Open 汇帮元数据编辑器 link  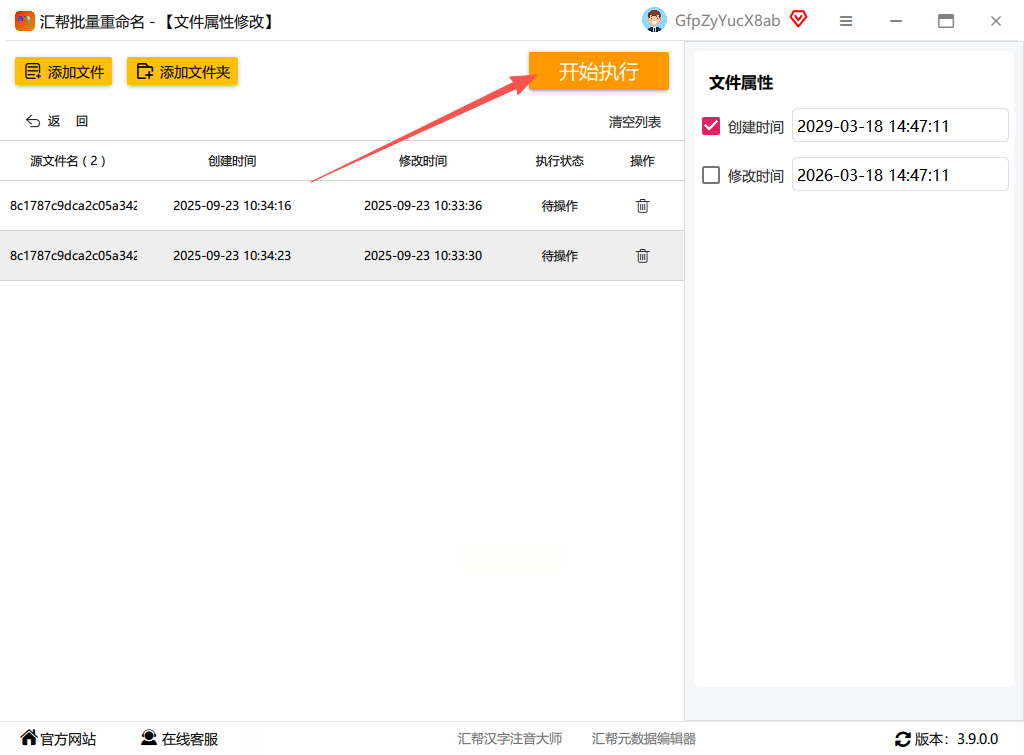pos(644,739)
